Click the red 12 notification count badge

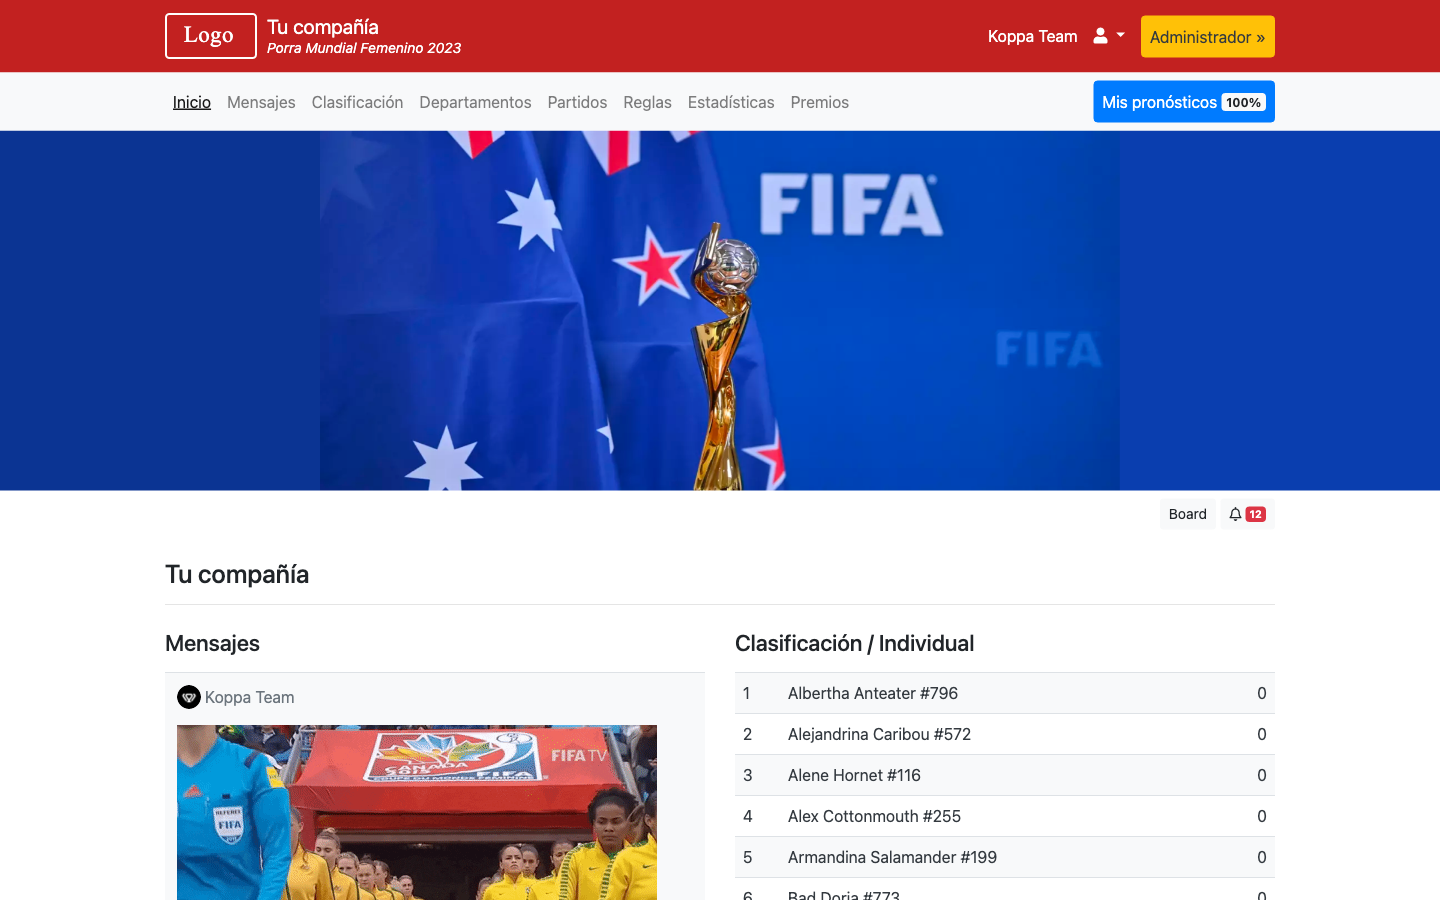pos(1256,514)
